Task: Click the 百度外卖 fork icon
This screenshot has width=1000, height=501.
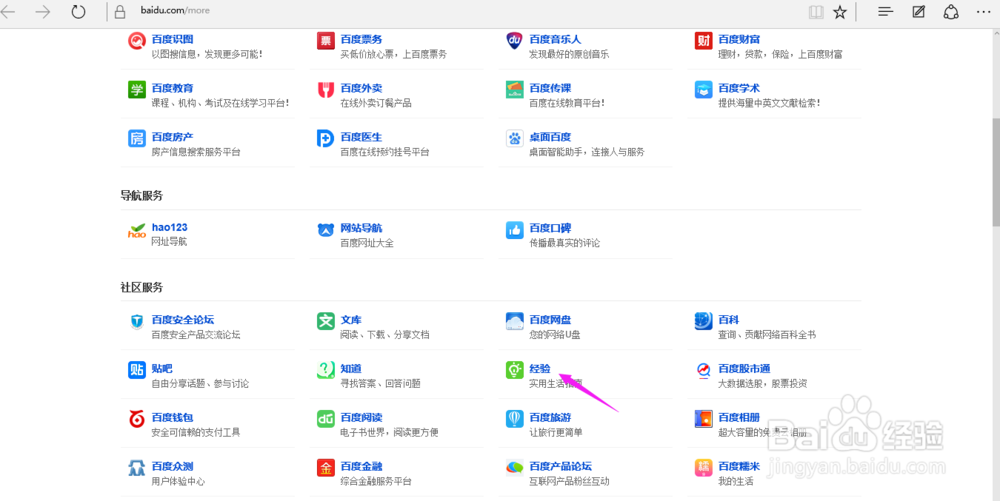Action: [325, 89]
